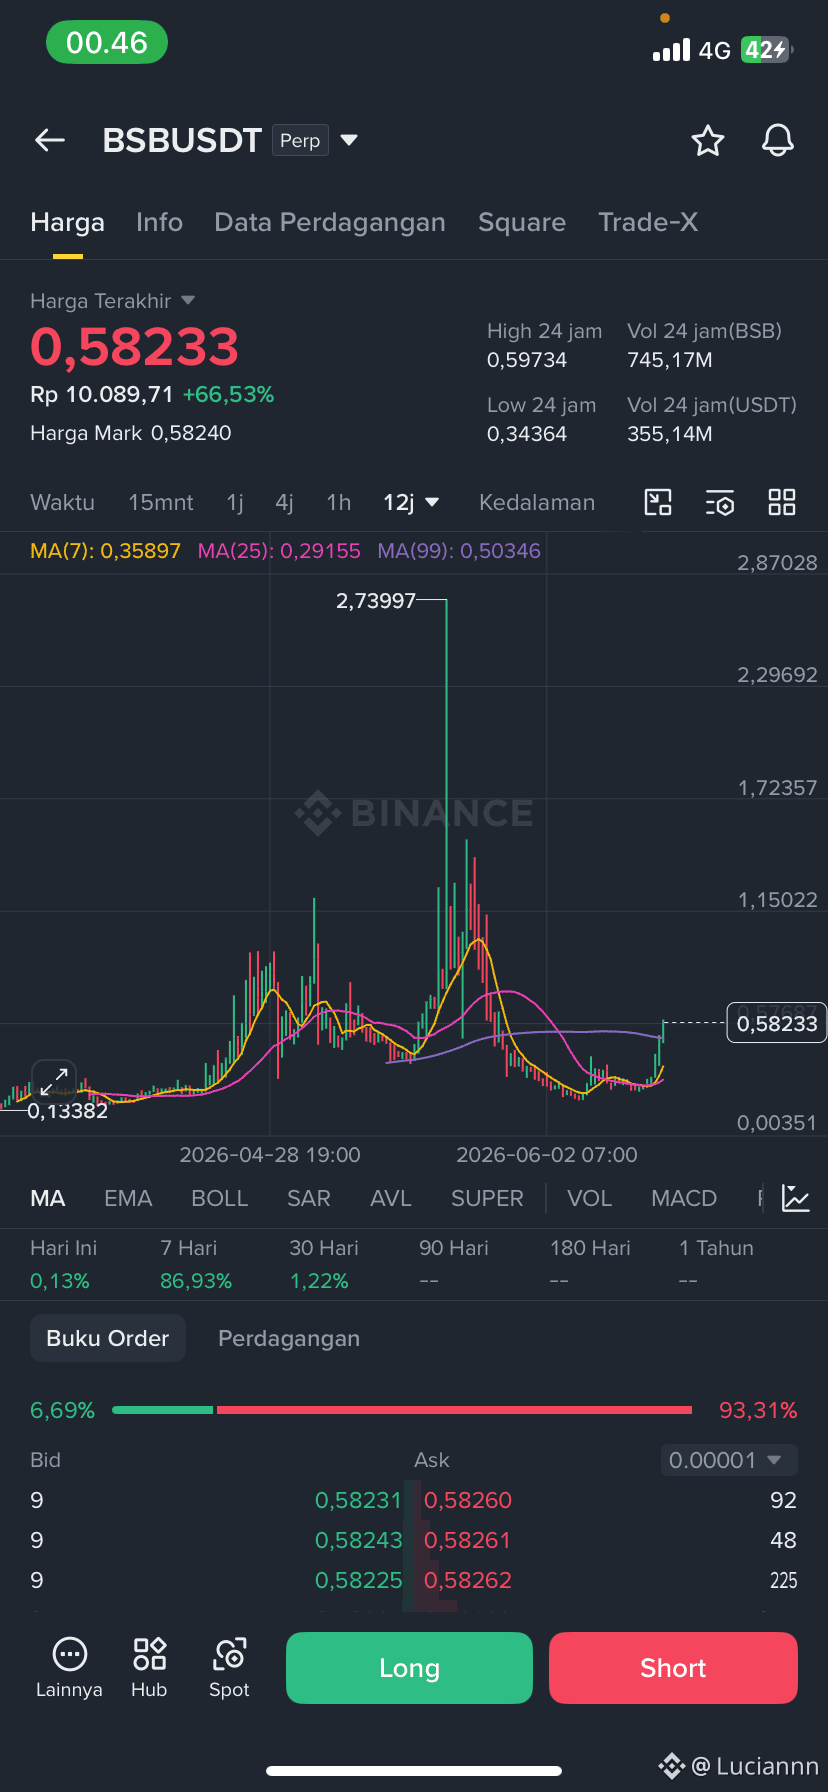Select ask price 0,58261
This screenshot has height=1792, width=828.
468,1540
